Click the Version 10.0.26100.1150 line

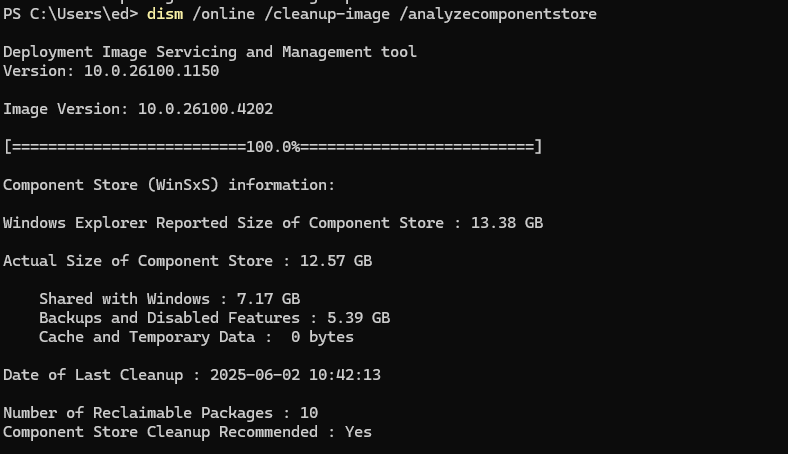[111, 71]
